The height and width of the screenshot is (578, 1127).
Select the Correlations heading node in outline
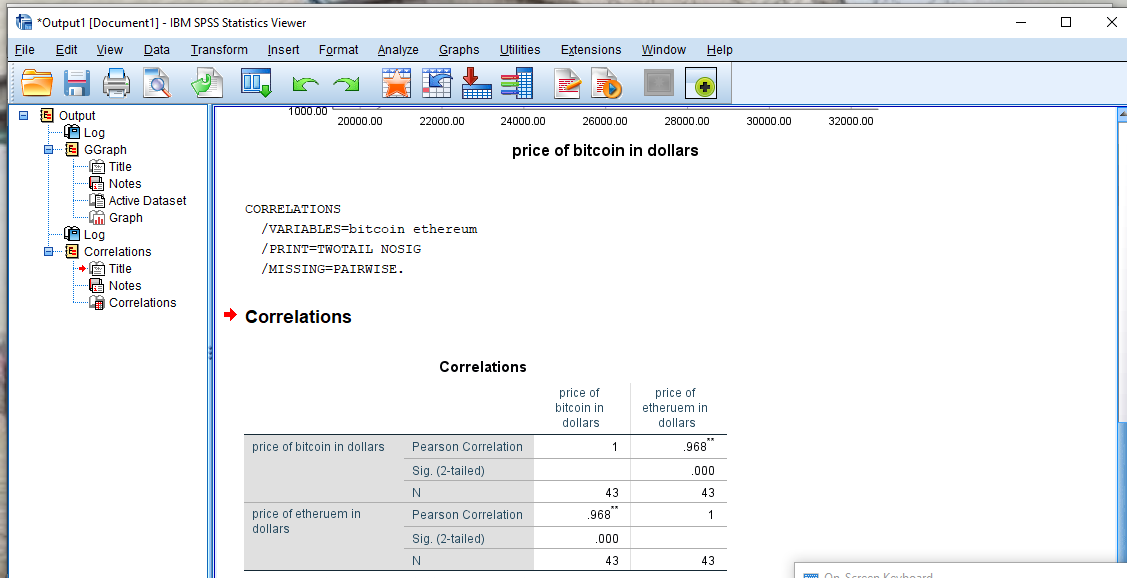click(x=117, y=252)
